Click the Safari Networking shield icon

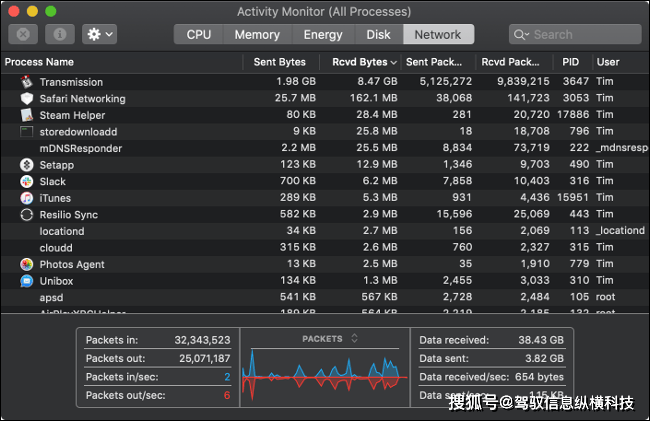coord(27,98)
